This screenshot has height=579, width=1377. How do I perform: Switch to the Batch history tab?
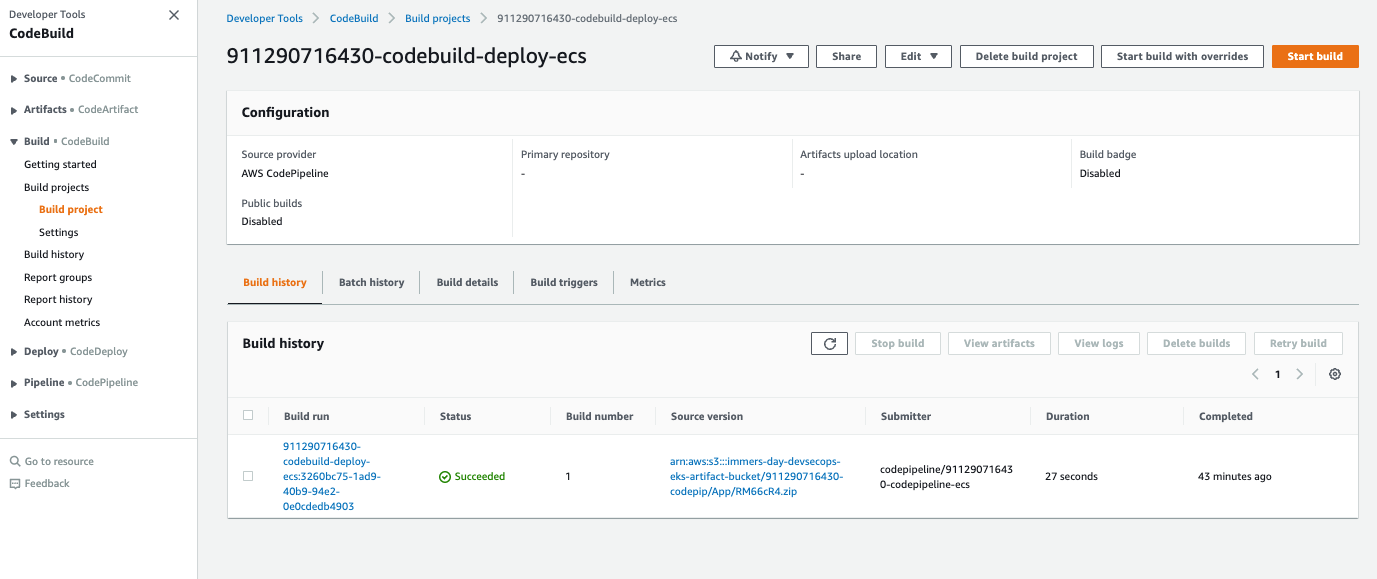(371, 282)
